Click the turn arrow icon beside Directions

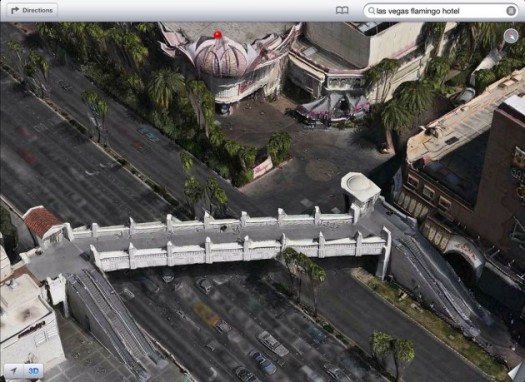coord(15,10)
